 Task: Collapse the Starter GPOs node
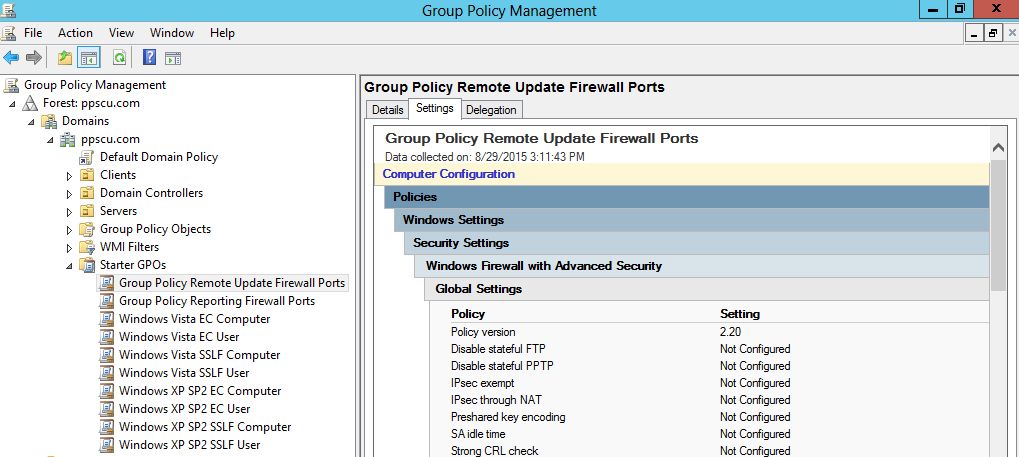pos(70,266)
